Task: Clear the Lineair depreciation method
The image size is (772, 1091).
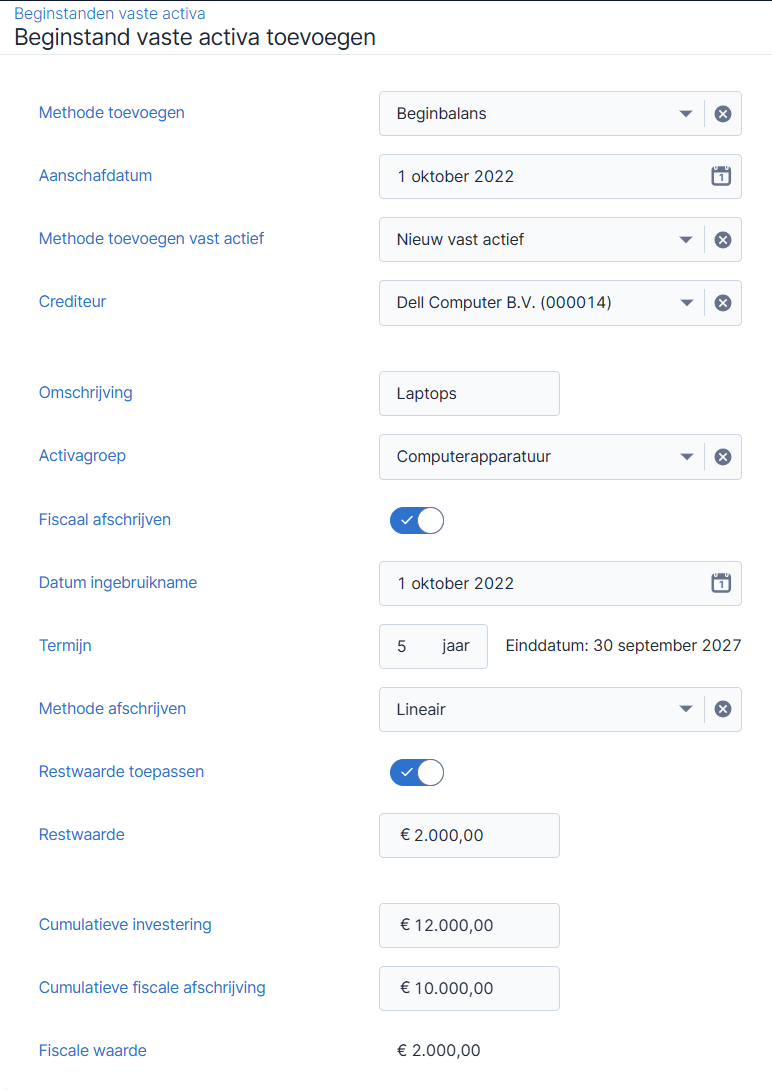Action: [x=723, y=709]
